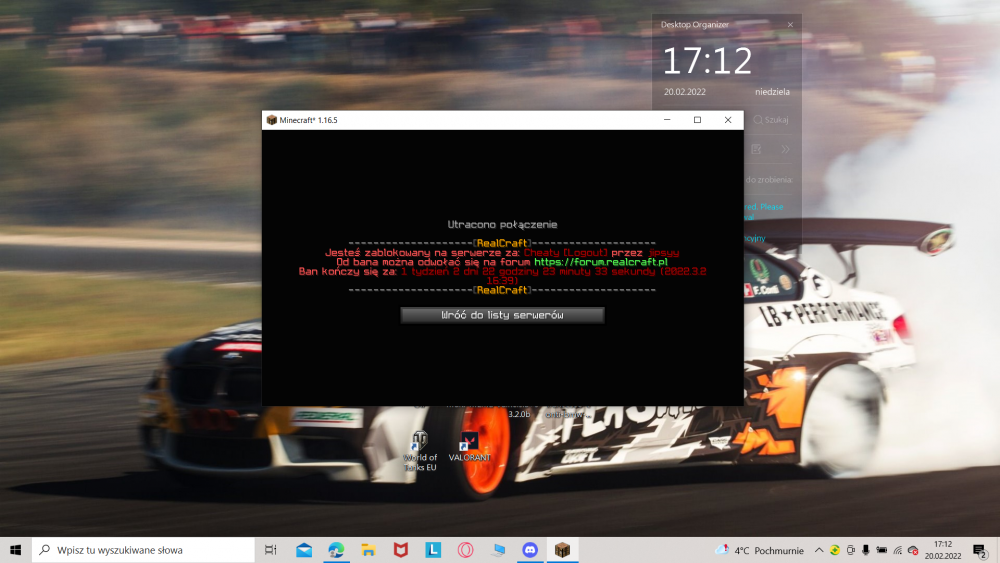The height and width of the screenshot is (563, 1000).
Task: Open Task View from the taskbar
Action: pos(271,550)
